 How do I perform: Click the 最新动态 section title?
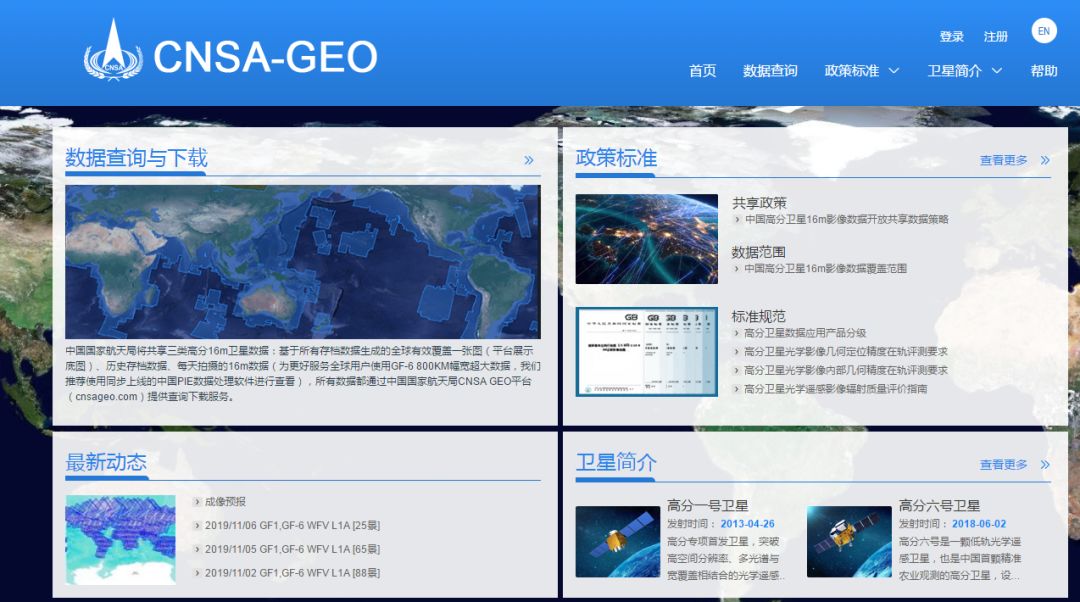click(x=106, y=461)
